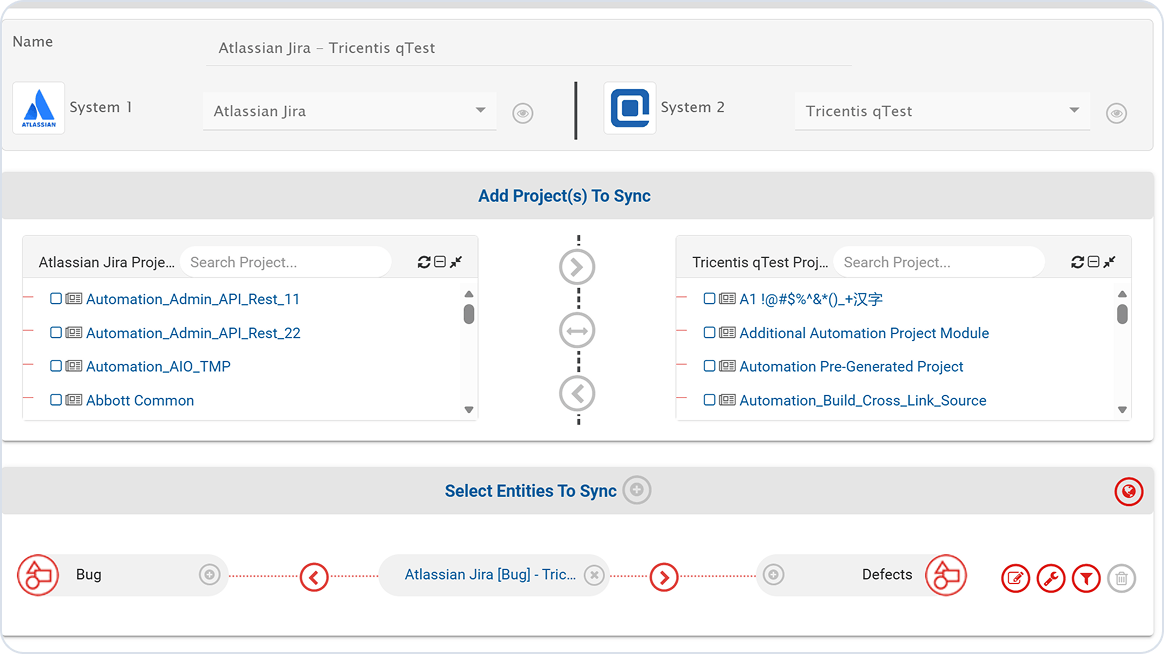Click the red edit pencil icon
The image size is (1164, 654).
[x=1016, y=578]
